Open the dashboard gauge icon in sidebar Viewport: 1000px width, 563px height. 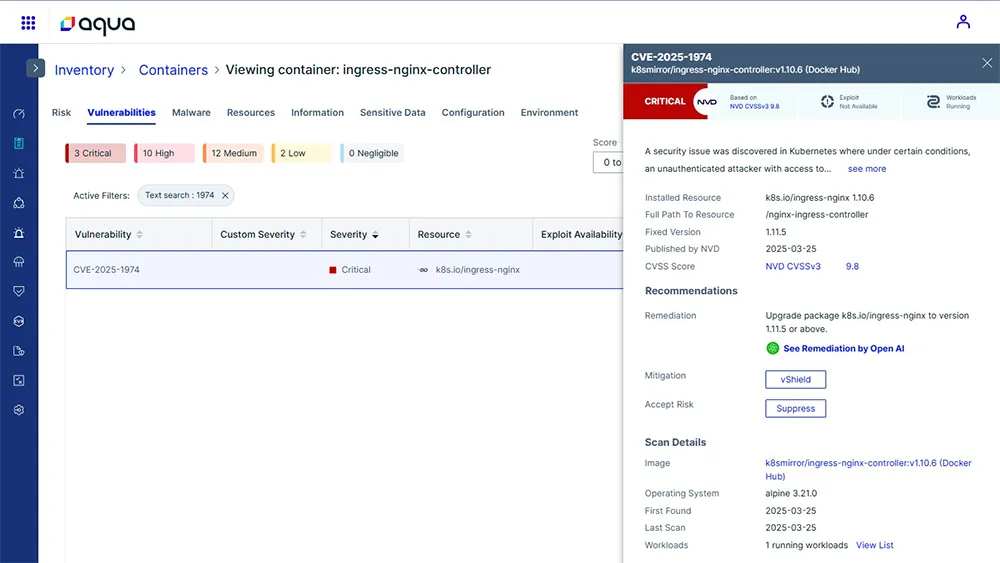(x=19, y=114)
